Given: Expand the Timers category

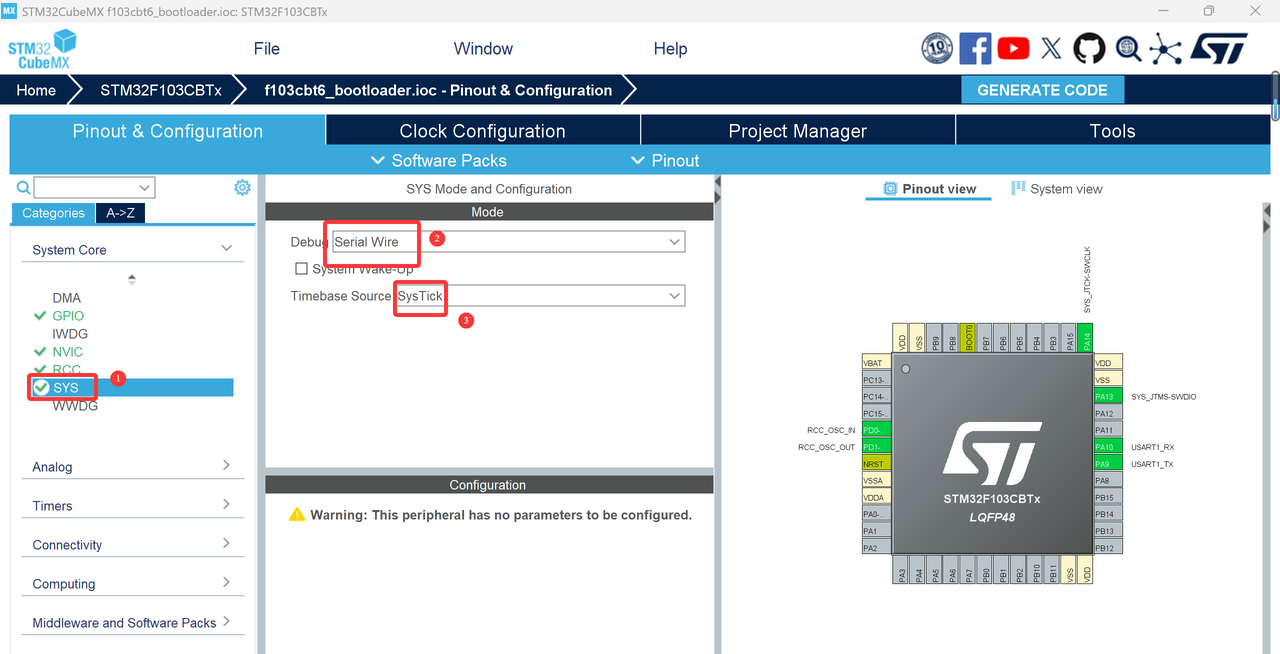Looking at the screenshot, I should [x=132, y=505].
